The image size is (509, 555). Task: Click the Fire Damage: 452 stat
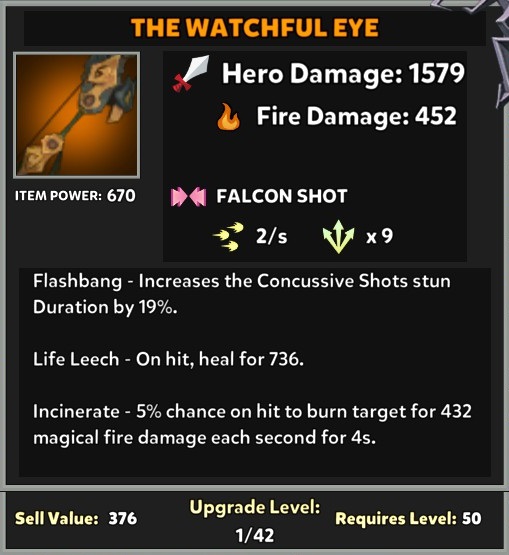356,116
